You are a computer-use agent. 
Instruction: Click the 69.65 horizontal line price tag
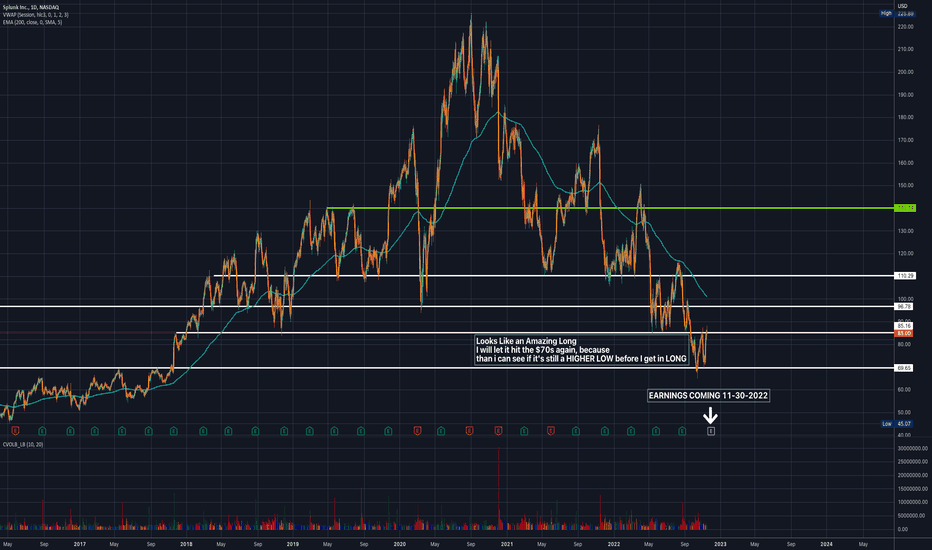[x=904, y=368]
